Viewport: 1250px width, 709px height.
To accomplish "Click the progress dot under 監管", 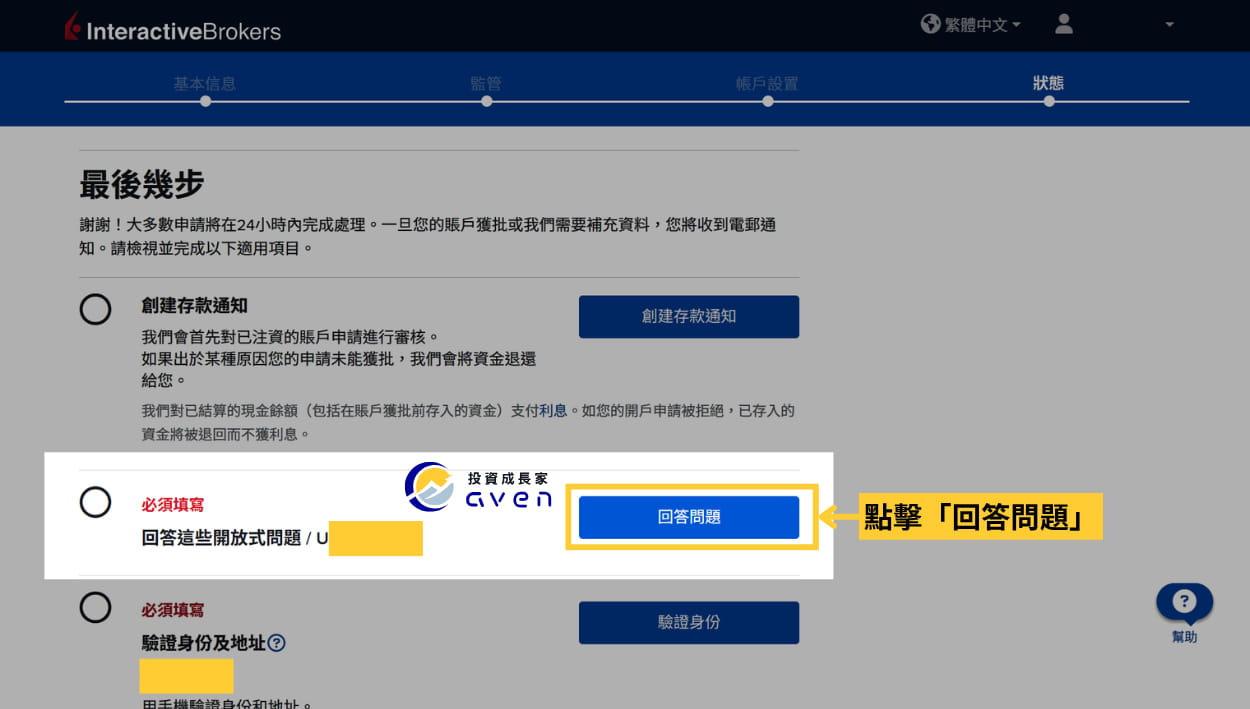I will coord(486,101).
